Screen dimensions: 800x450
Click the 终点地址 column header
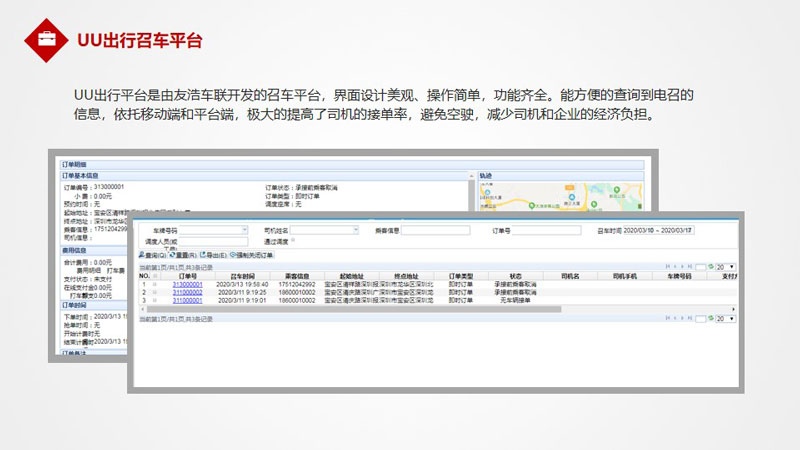(406, 276)
